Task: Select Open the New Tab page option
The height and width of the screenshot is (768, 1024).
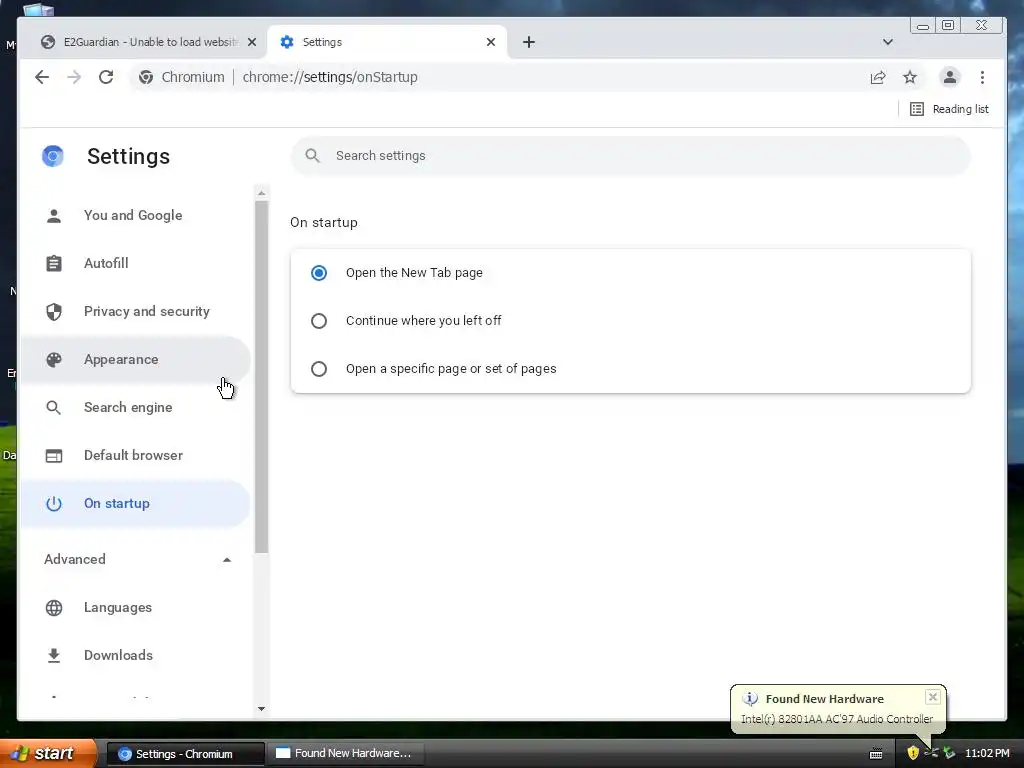Action: tap(319, 273)
